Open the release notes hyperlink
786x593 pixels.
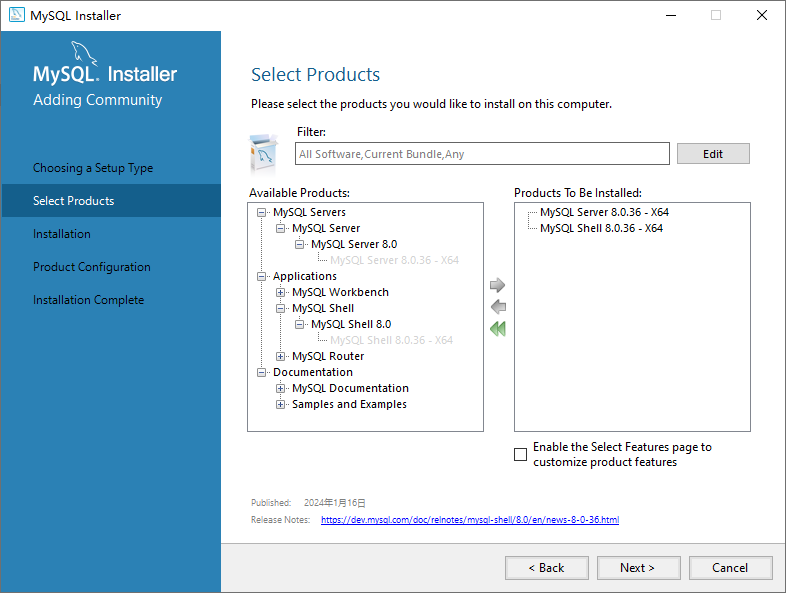(x=470, y=520)
